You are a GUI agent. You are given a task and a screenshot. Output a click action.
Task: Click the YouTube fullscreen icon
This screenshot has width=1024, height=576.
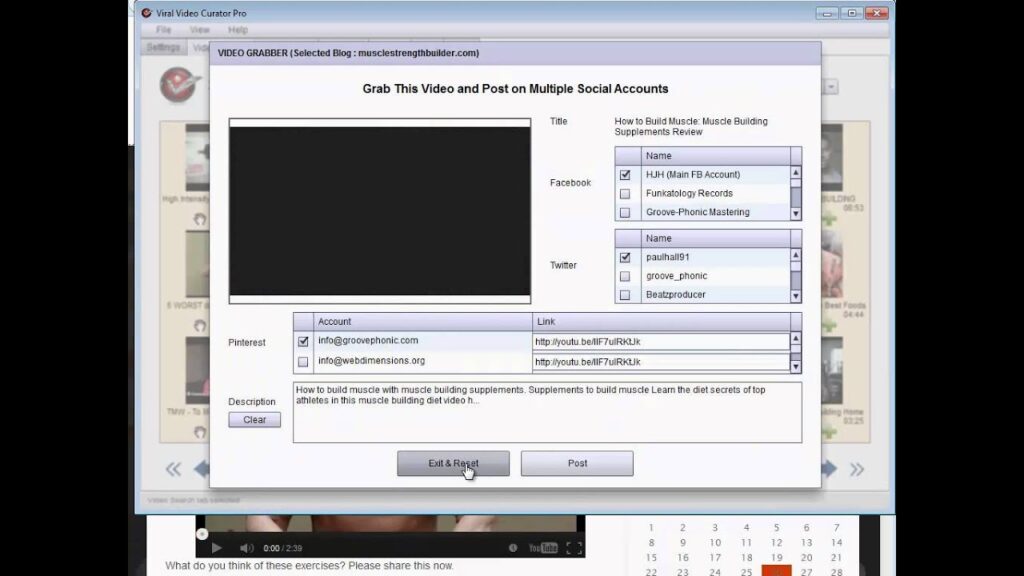[574, 548]
